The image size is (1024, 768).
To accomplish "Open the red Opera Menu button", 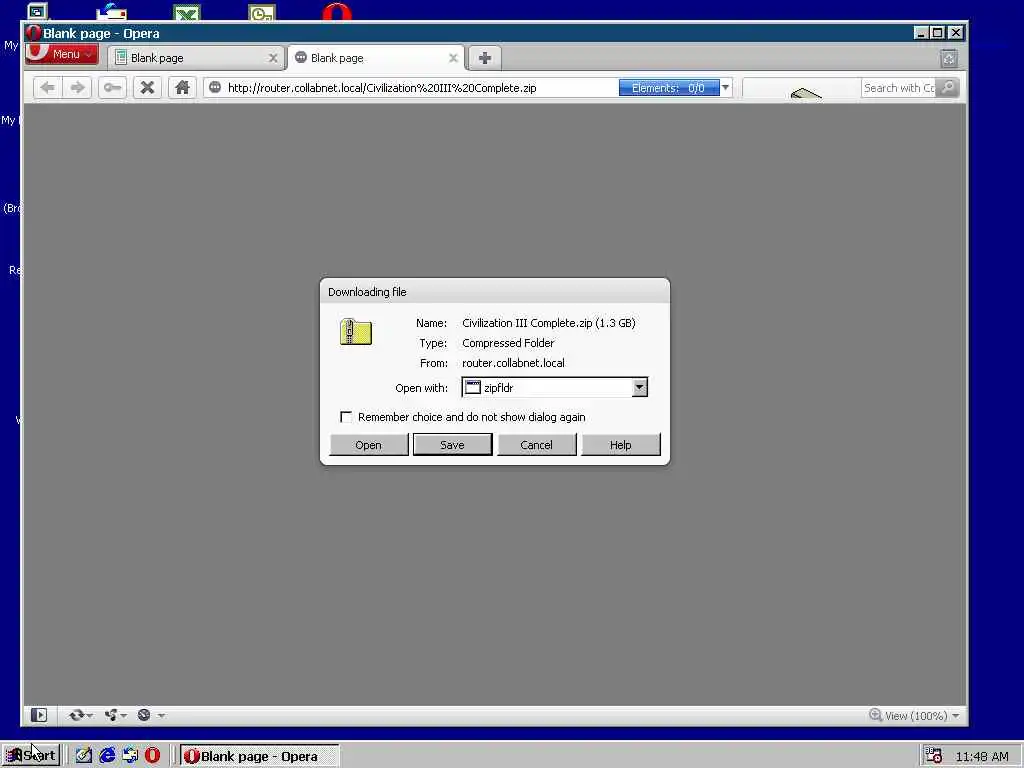I will coord(62,54).
